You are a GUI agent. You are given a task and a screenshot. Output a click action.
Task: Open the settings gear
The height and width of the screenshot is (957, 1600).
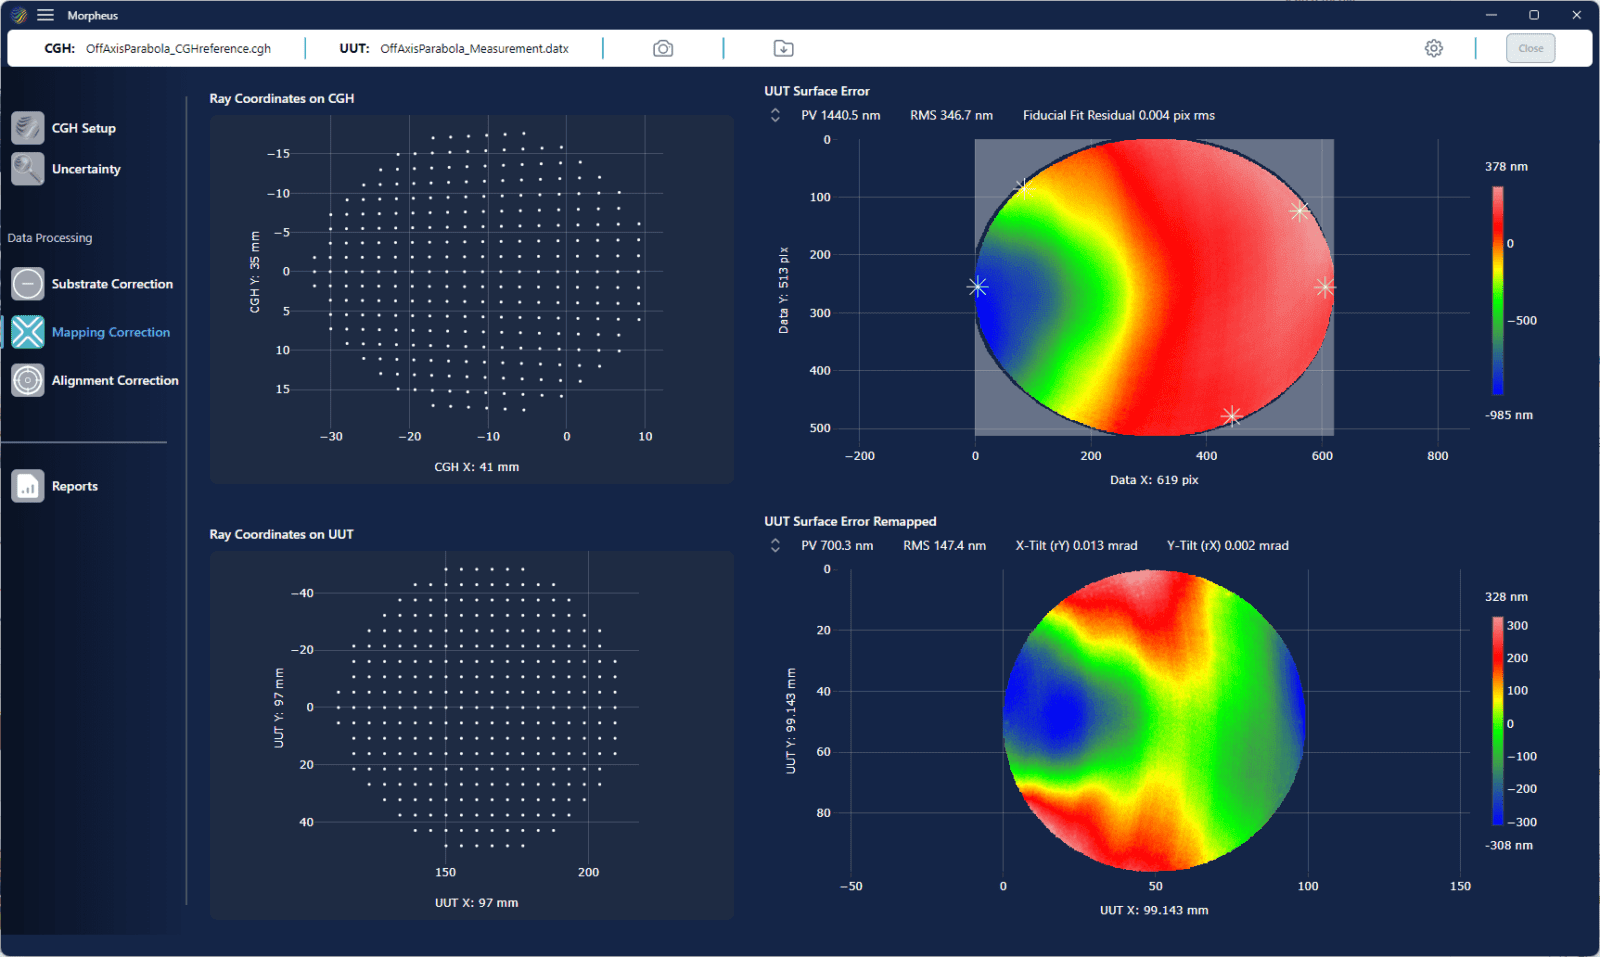(1434, 47)
